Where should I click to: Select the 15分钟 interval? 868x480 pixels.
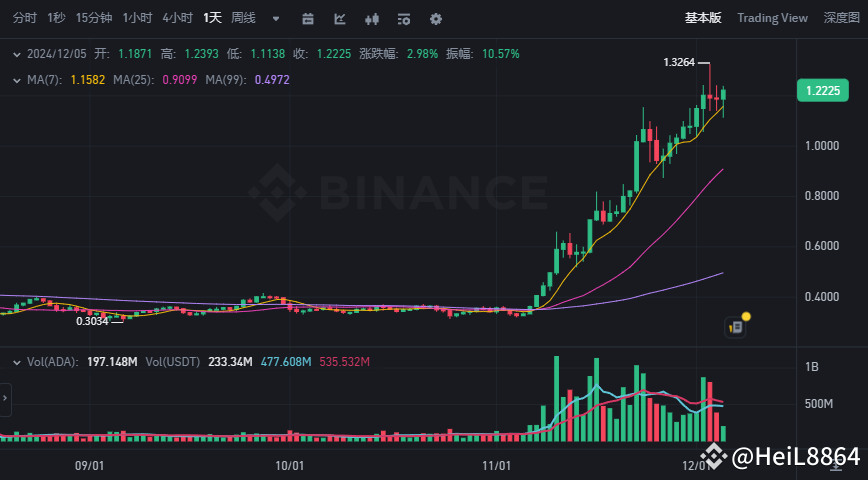tap(95, 18)
